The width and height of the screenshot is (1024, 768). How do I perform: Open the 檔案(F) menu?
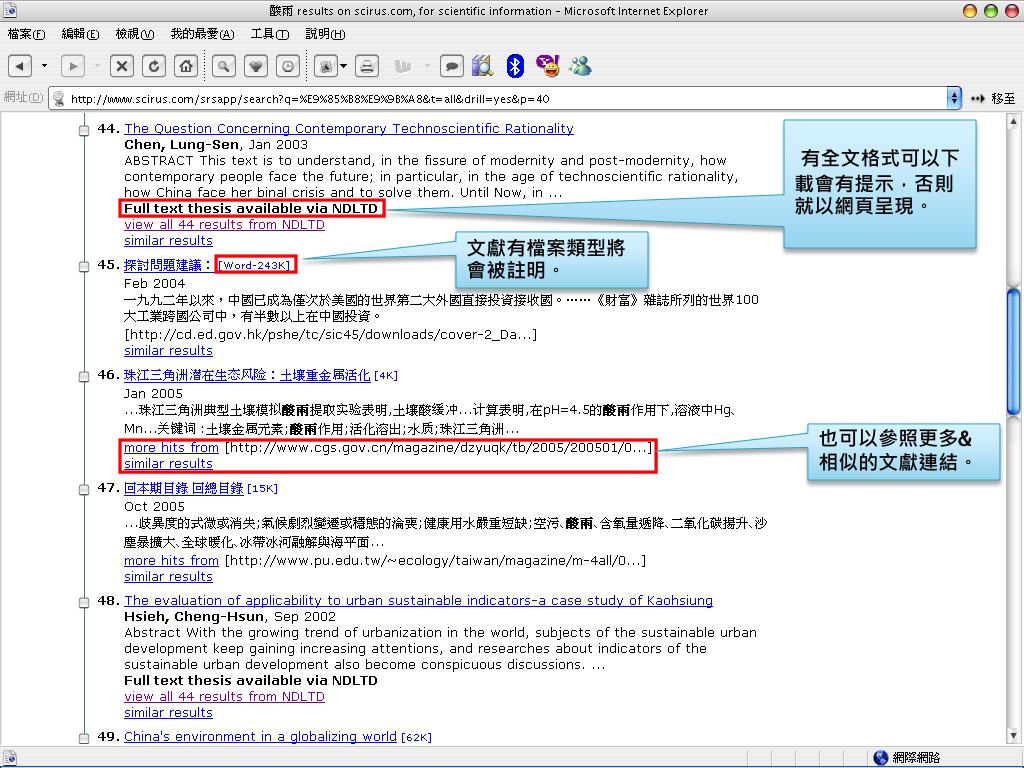point(26,34)
